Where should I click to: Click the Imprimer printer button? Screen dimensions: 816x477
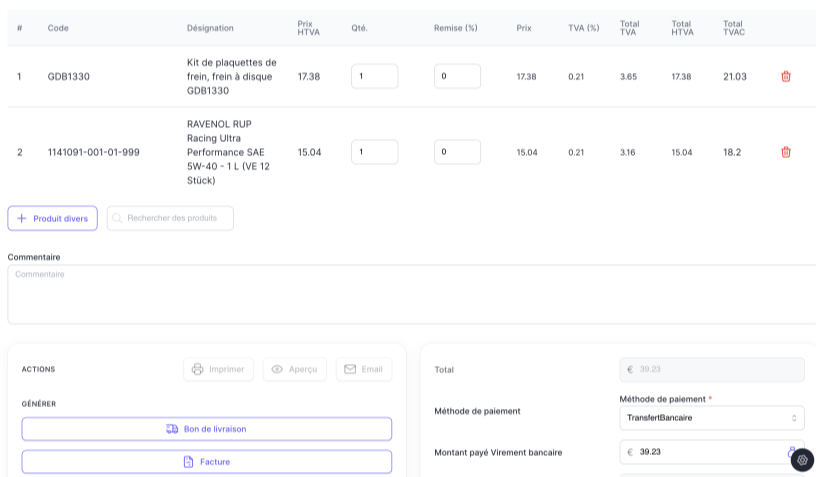click(x=218, y=369)
